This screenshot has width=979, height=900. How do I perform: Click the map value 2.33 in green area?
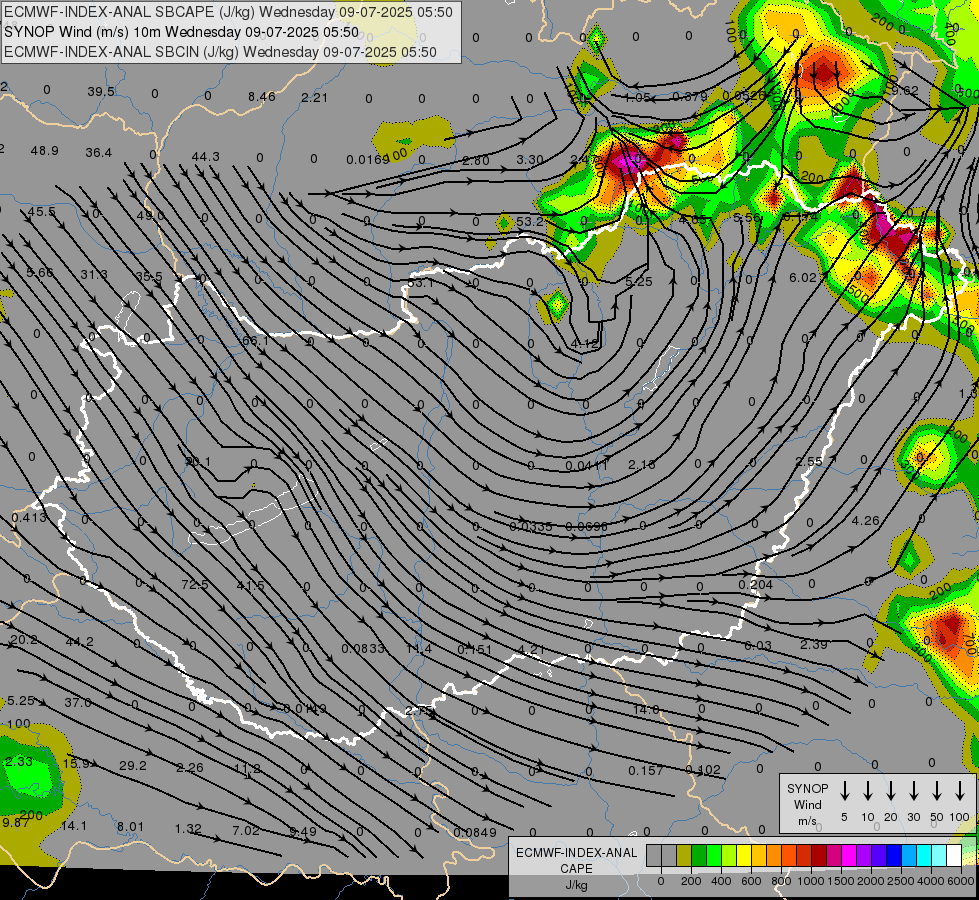(x=19, y=761)
